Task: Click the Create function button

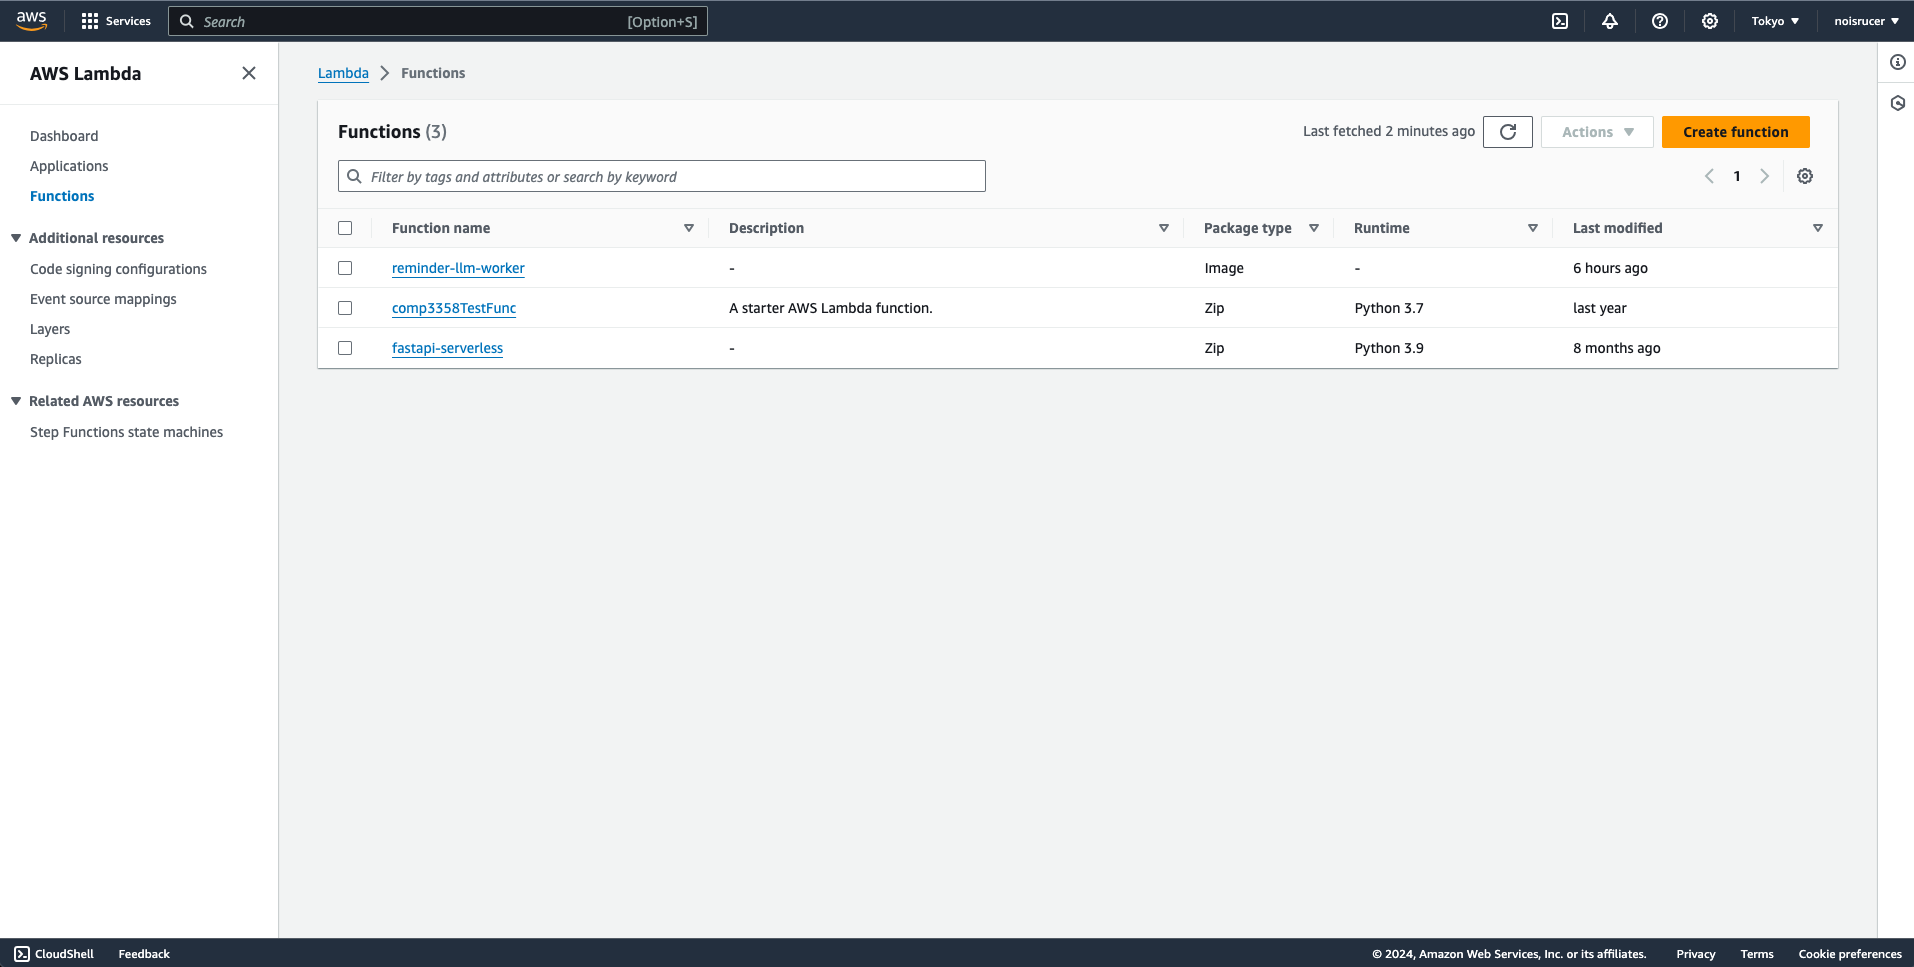Action: tap(1735, 131)
